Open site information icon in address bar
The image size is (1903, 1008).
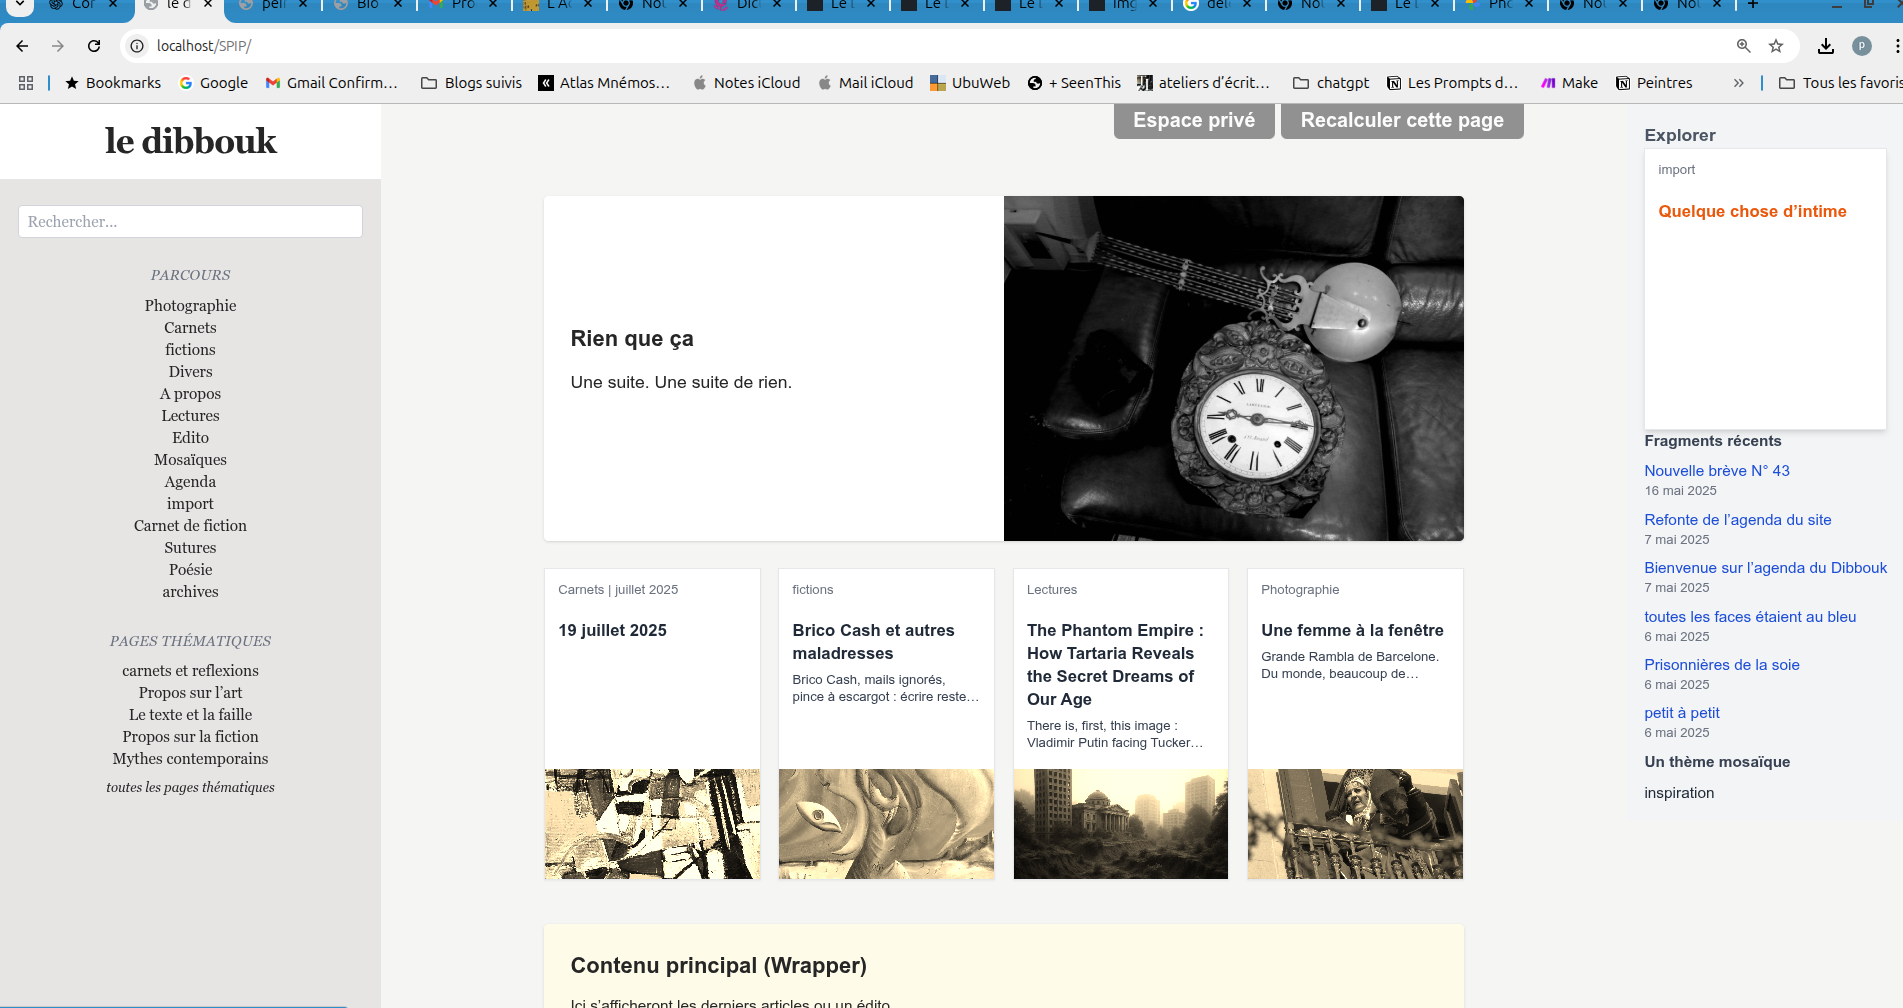click(138, 46)
